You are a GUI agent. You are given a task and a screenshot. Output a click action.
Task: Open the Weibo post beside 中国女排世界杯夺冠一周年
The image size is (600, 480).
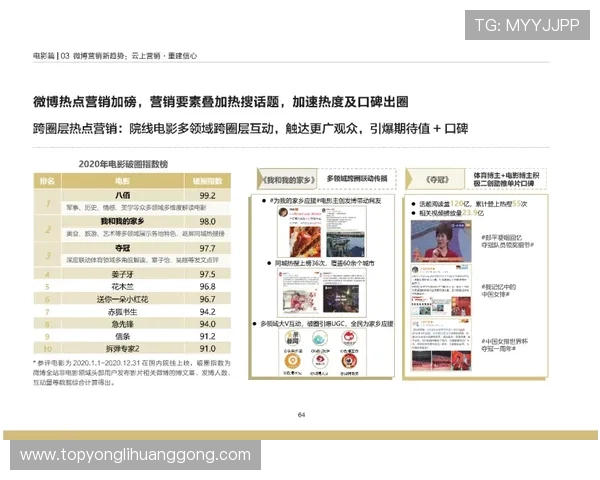coord(441,345)
